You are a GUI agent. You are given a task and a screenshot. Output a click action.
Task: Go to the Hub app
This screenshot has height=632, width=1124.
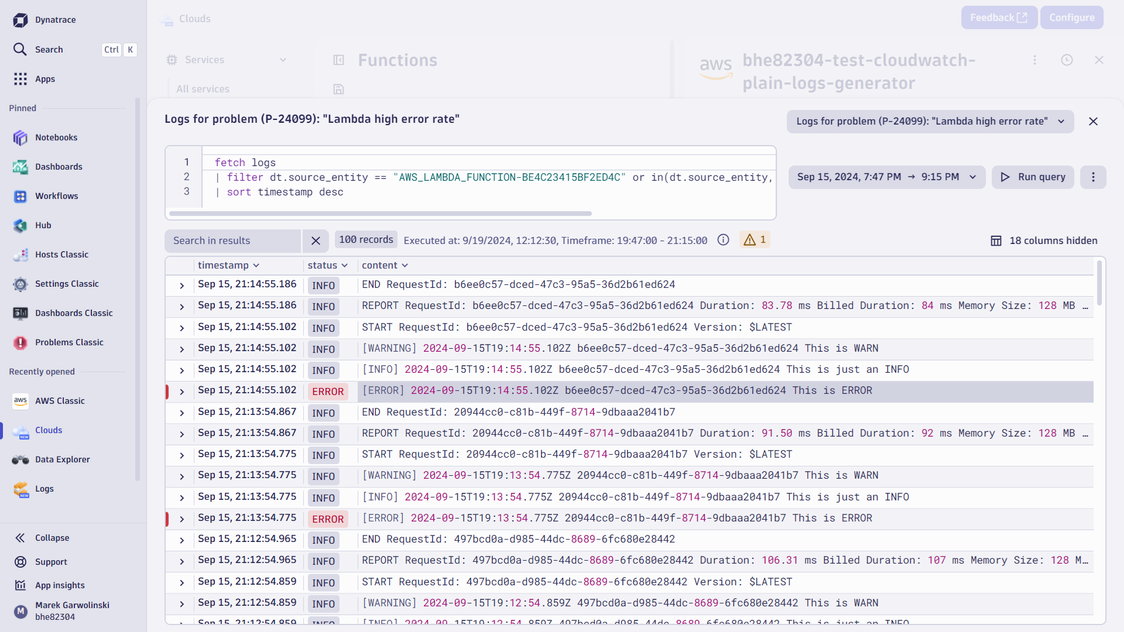(x=42, y=225)
